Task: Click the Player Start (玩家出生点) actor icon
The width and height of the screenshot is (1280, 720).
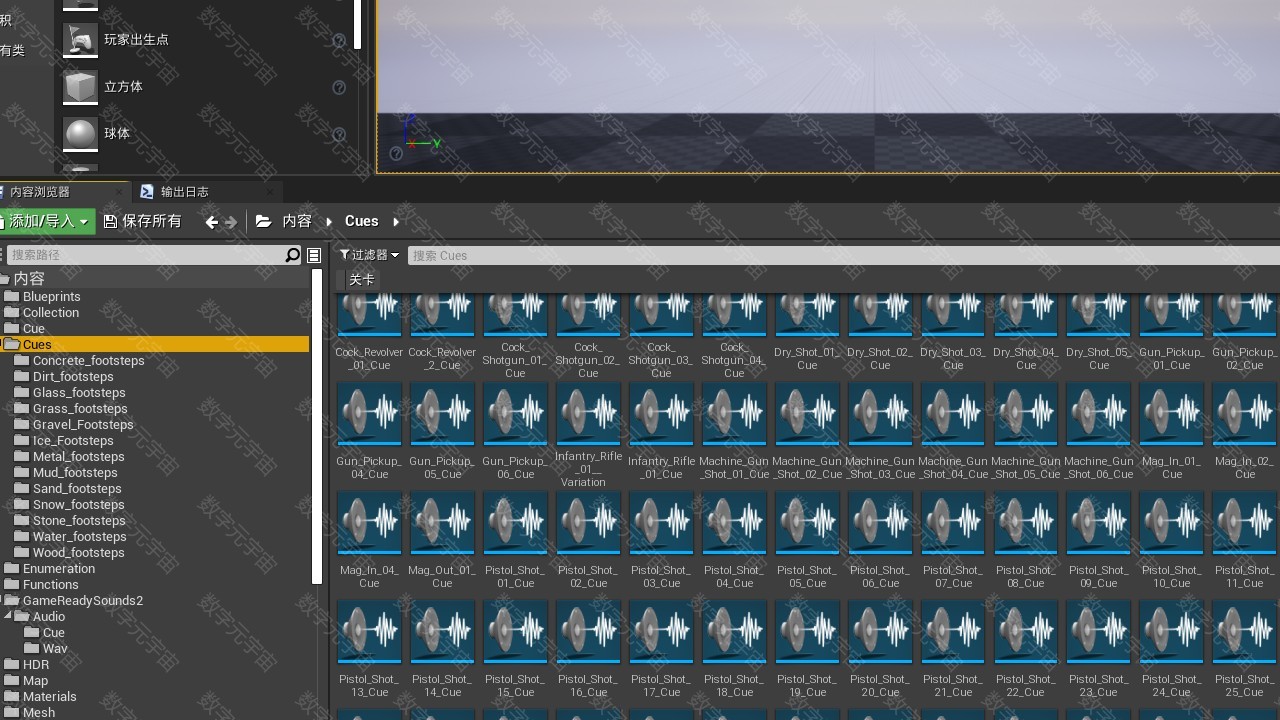Action: [x=80, y=40]
